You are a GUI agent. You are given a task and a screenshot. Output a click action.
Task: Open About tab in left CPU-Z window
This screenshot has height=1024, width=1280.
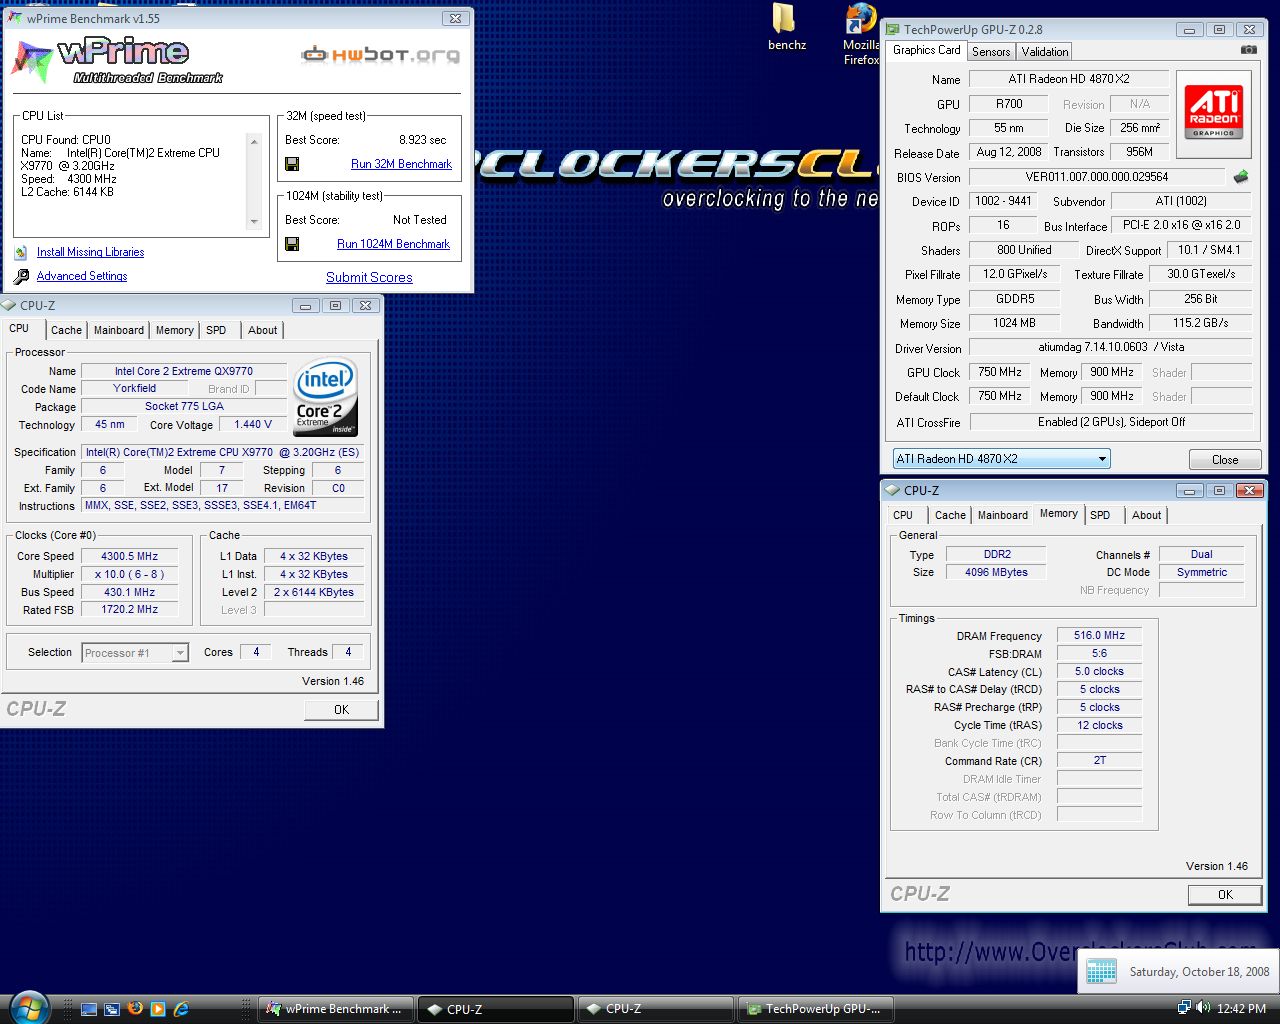click(263, 330)
